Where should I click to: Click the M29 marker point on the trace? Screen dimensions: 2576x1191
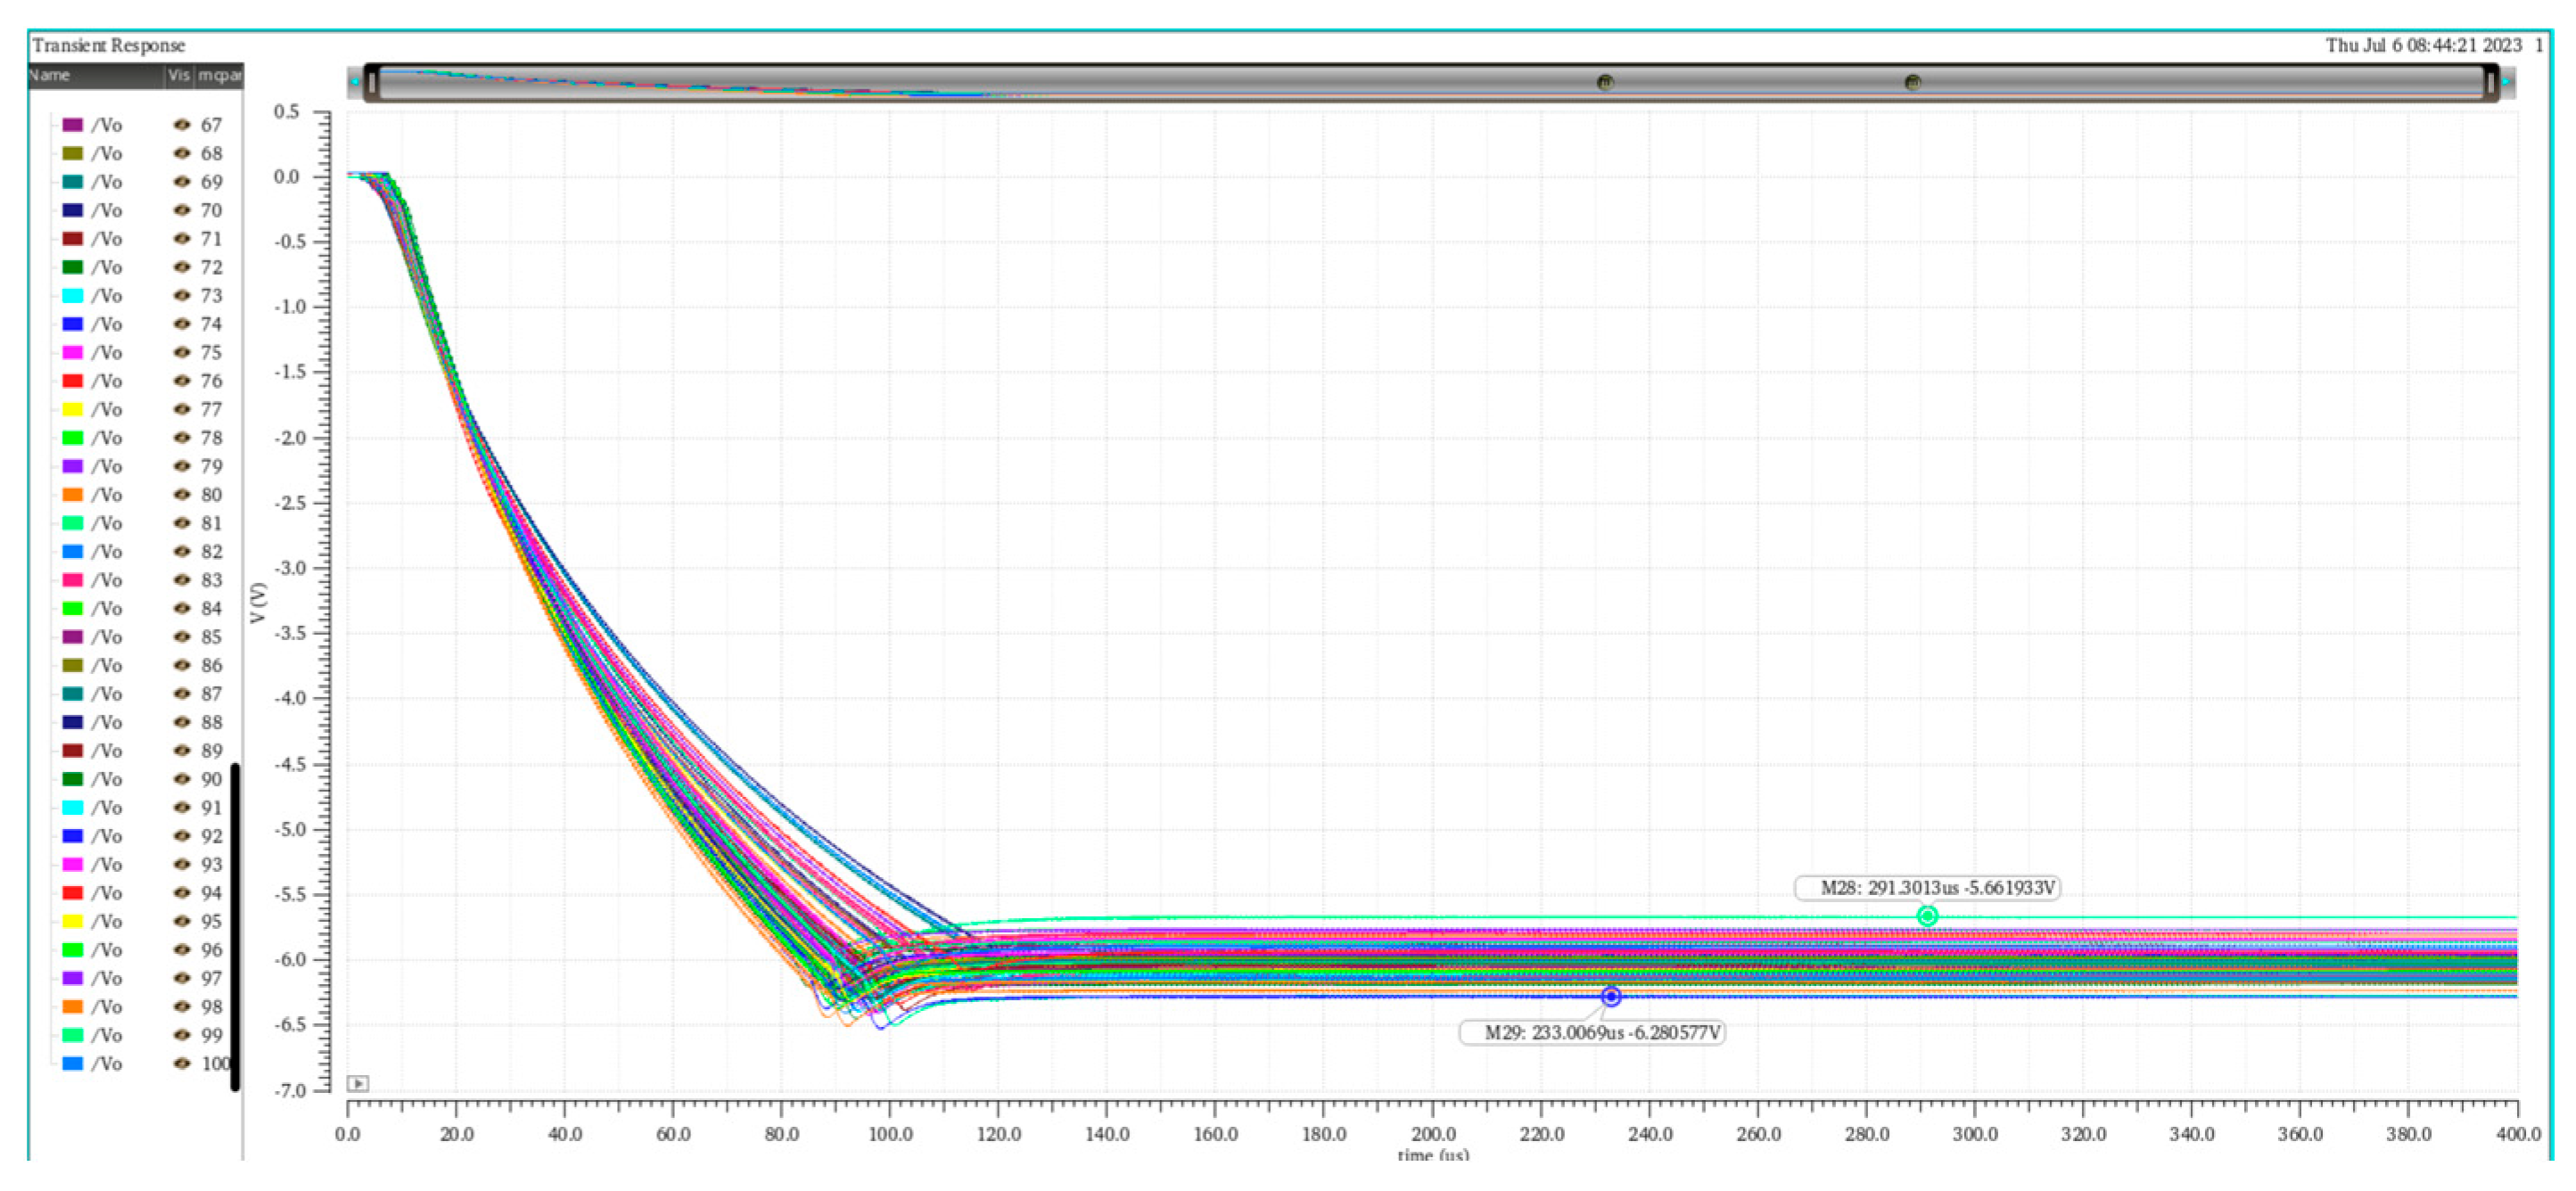(1610, 996)
